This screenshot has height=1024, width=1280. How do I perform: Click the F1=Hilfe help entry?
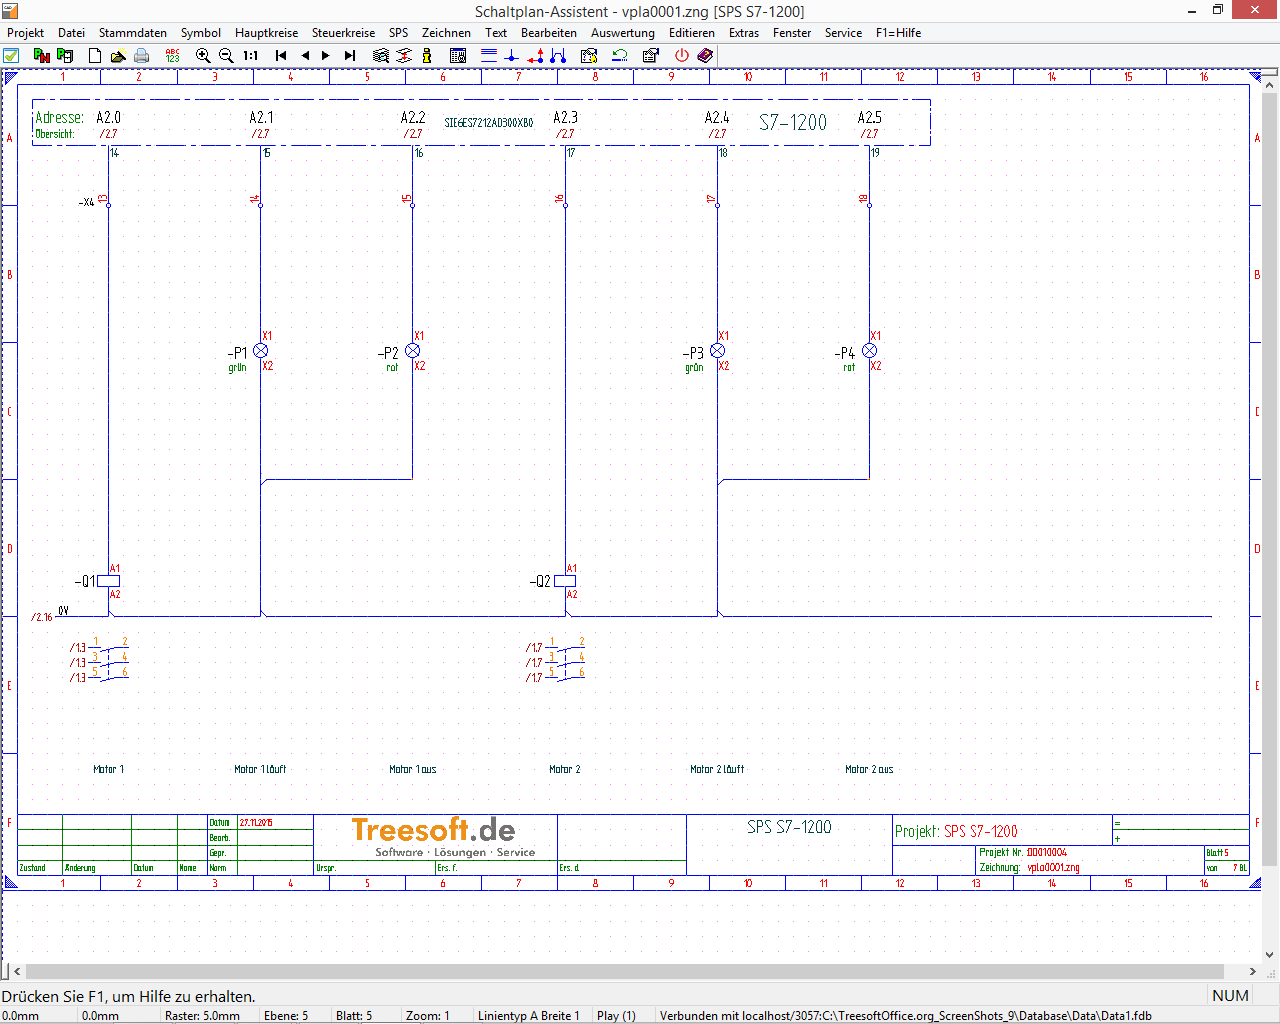pyautogui.click(x=898, y=33)
